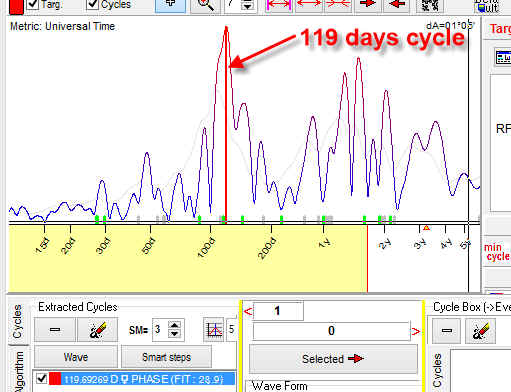Click the Wave button
The height and width of the screenshot is (392, 511).
tap(76, 357)
